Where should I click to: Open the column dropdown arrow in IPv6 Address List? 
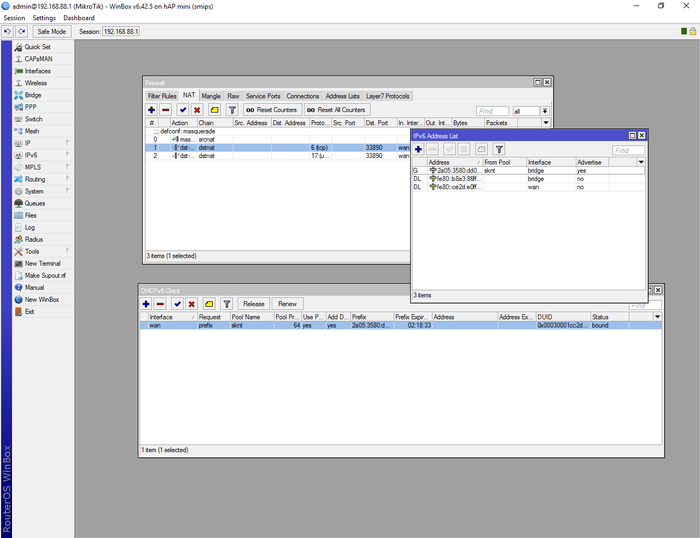[641, 162]
